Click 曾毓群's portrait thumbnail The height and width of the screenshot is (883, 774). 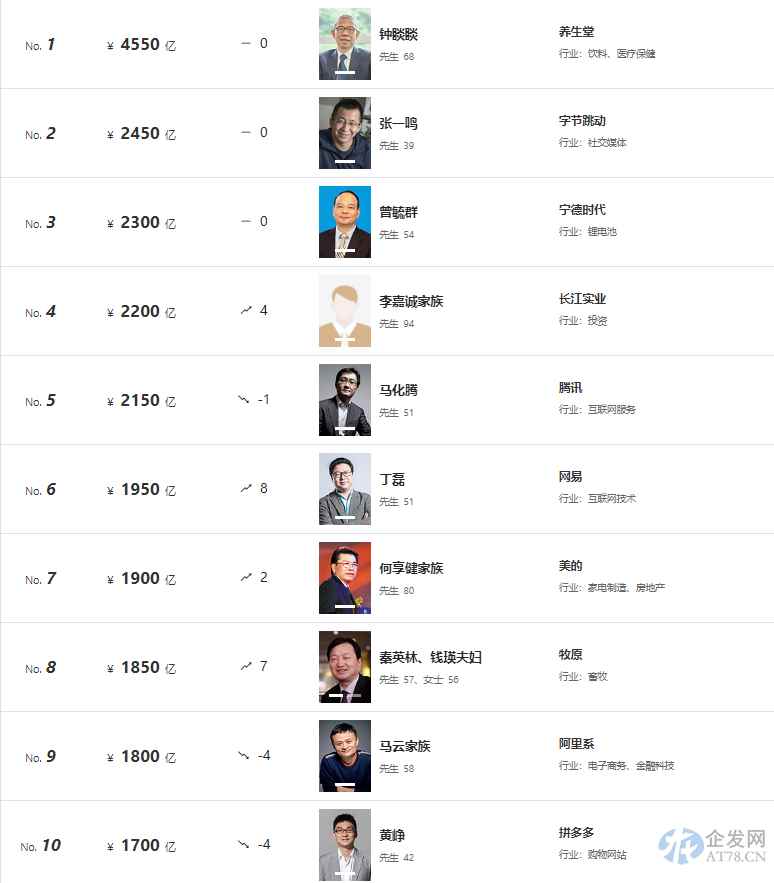tap(344, 222)
